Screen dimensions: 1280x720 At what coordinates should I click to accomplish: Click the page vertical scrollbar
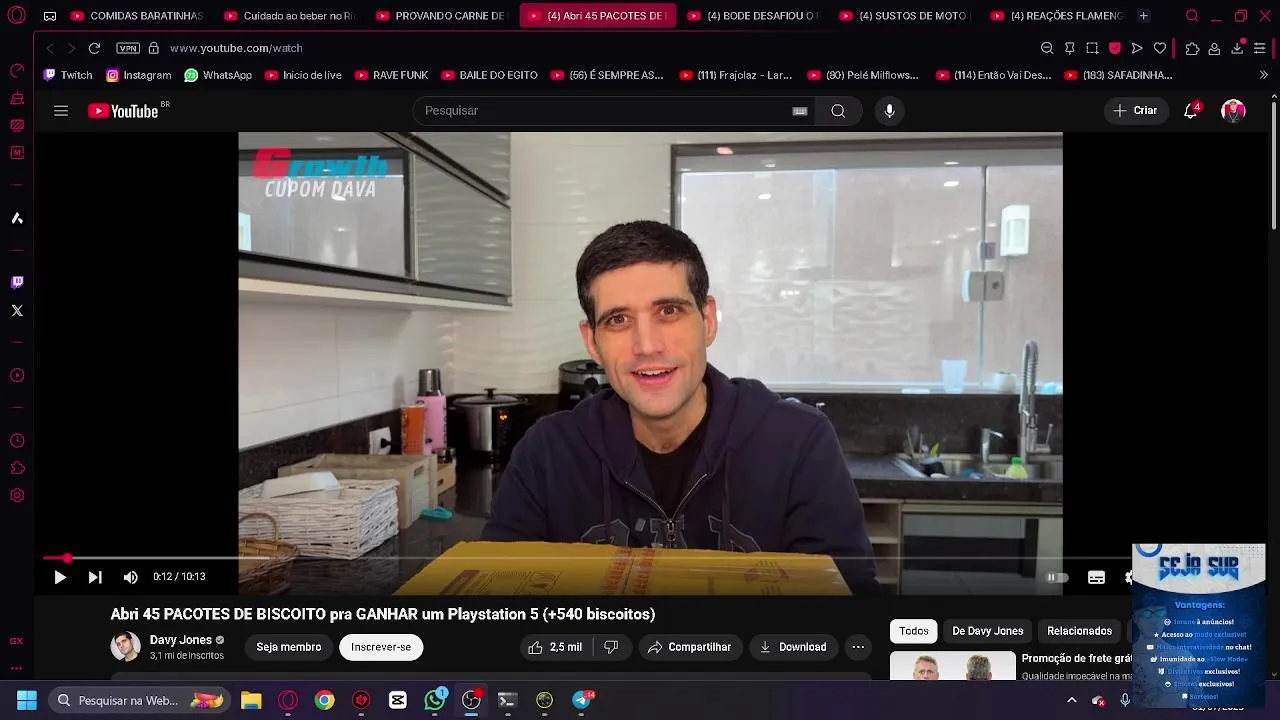pos(1273,165)
